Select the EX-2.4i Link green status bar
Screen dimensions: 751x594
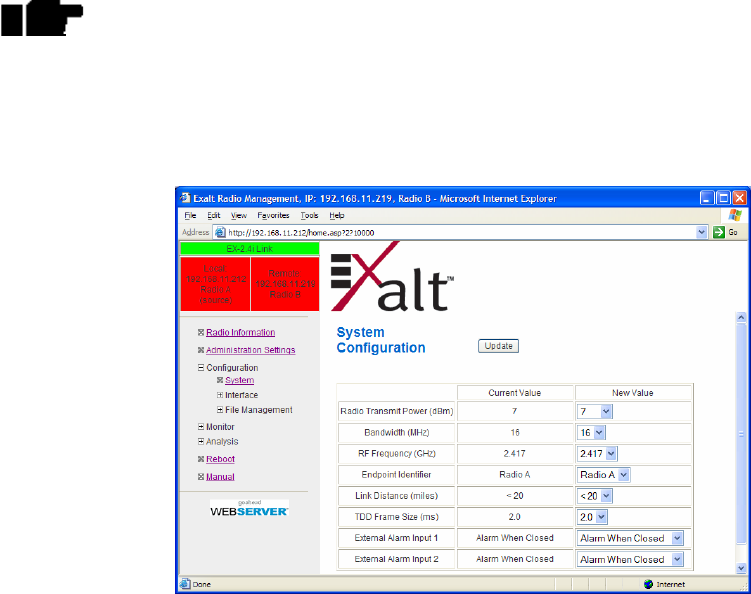(250, 249)
